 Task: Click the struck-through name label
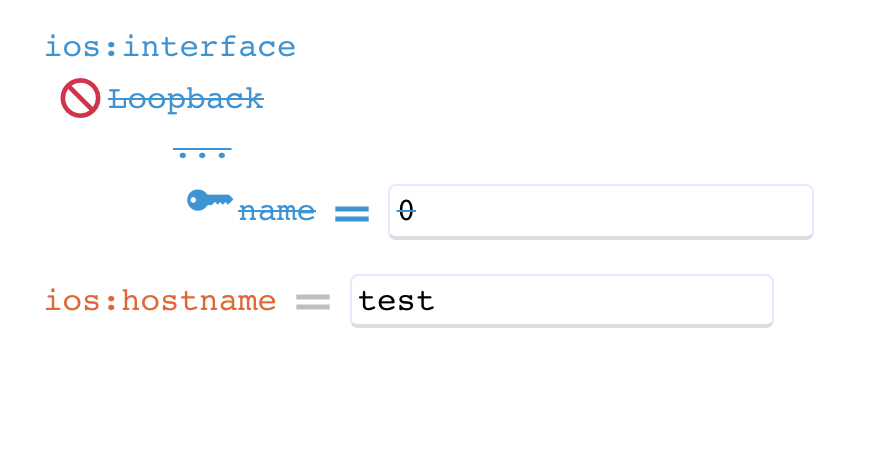tap(276, 212)
